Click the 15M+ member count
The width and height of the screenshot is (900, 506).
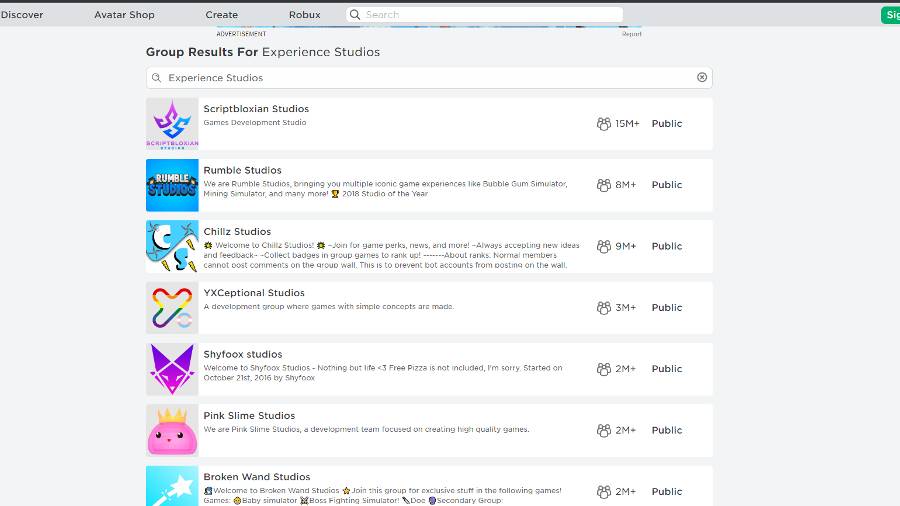pos(627,124)
